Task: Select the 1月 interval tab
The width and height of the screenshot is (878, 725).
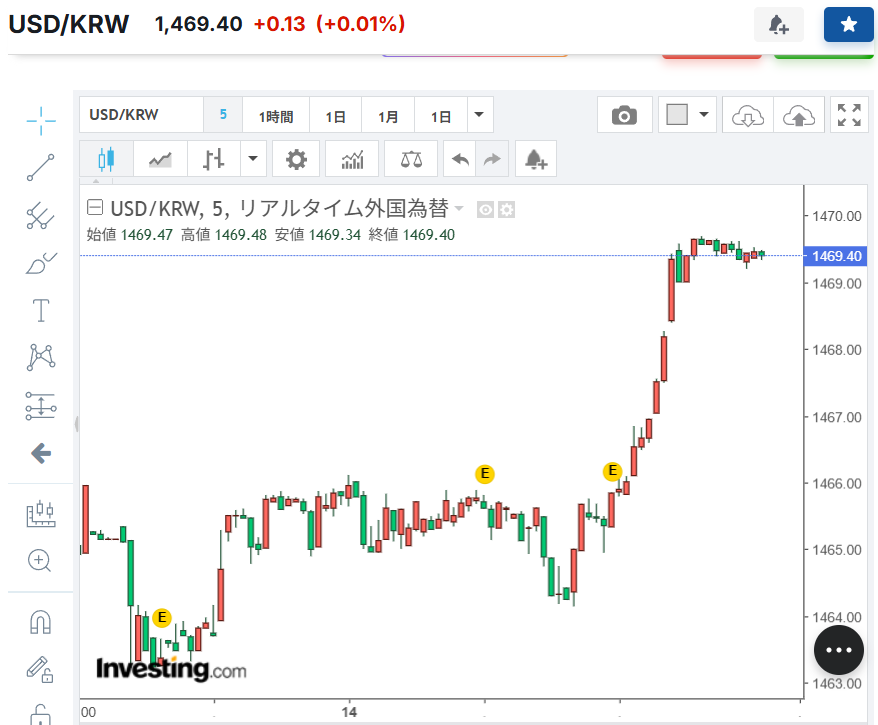Action: (388, 116)
